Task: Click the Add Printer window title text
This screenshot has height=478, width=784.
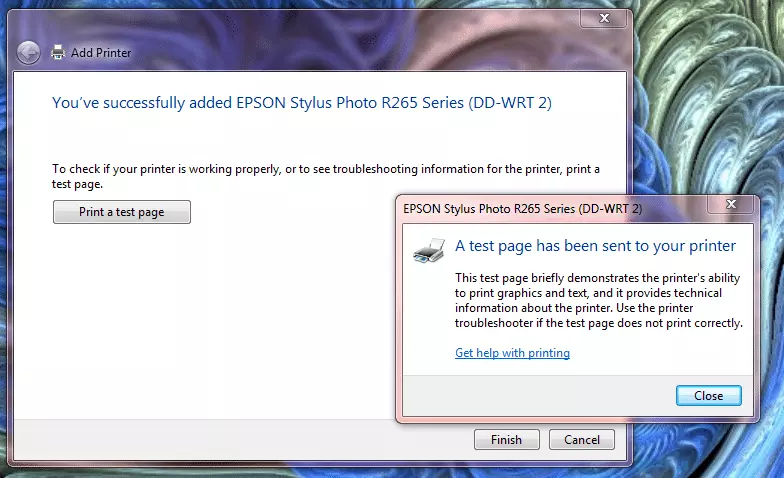Action: tap(101, 52)
